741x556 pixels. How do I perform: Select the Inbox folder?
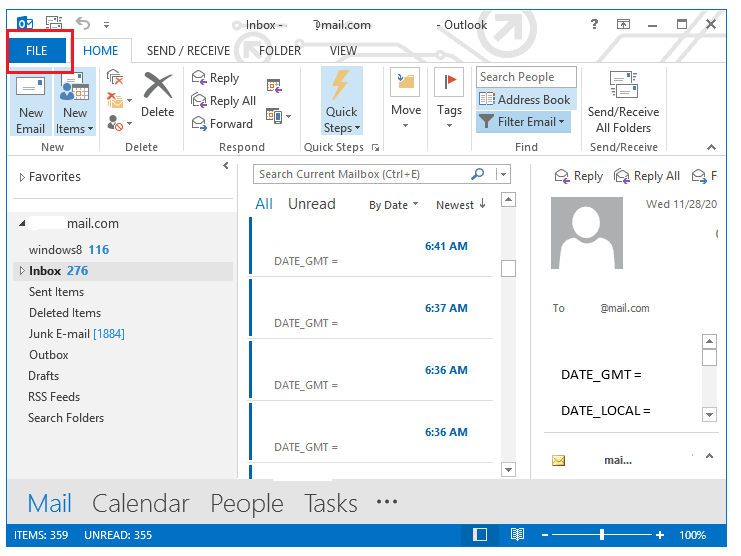tap(123, 271)
